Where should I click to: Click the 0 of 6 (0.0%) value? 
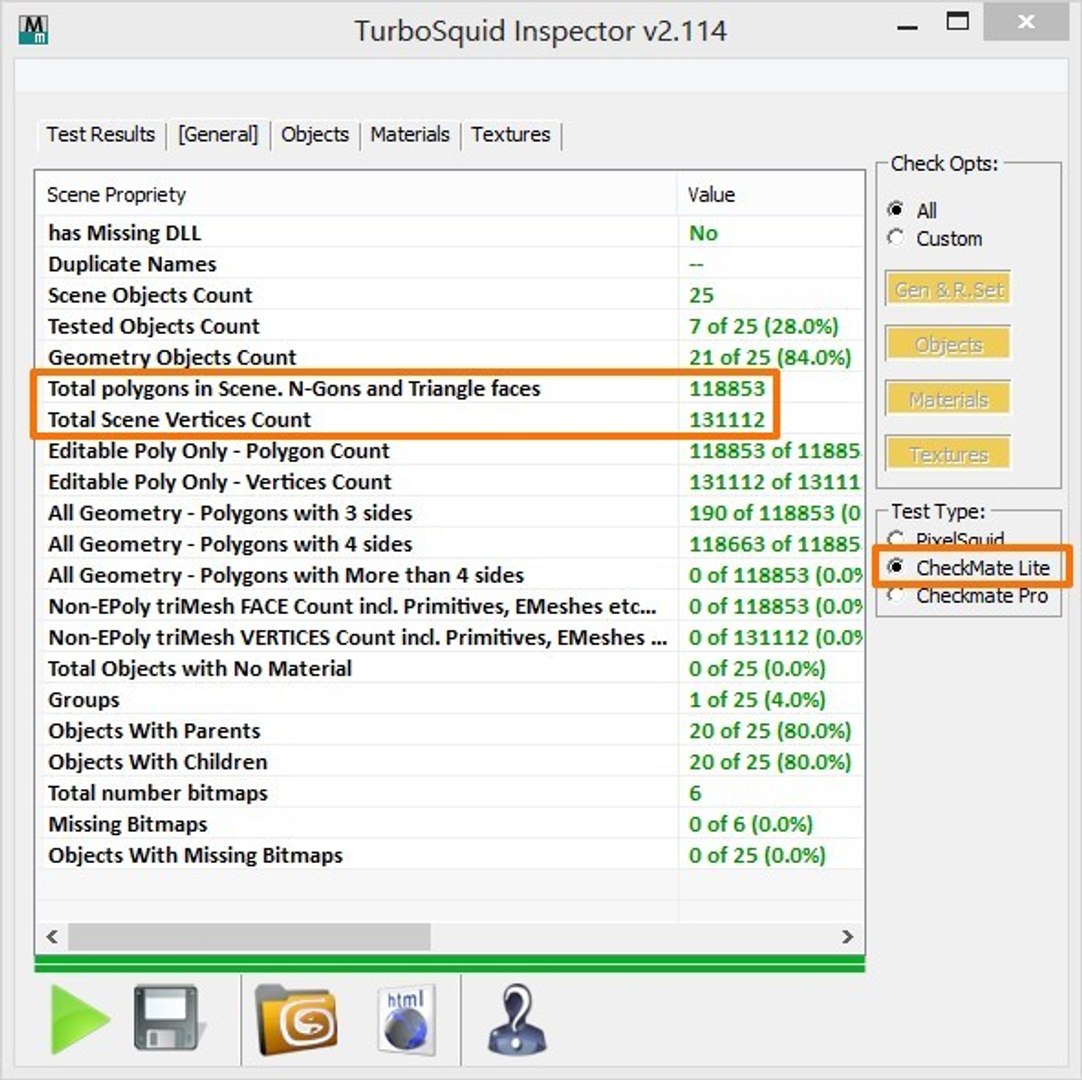751,824
